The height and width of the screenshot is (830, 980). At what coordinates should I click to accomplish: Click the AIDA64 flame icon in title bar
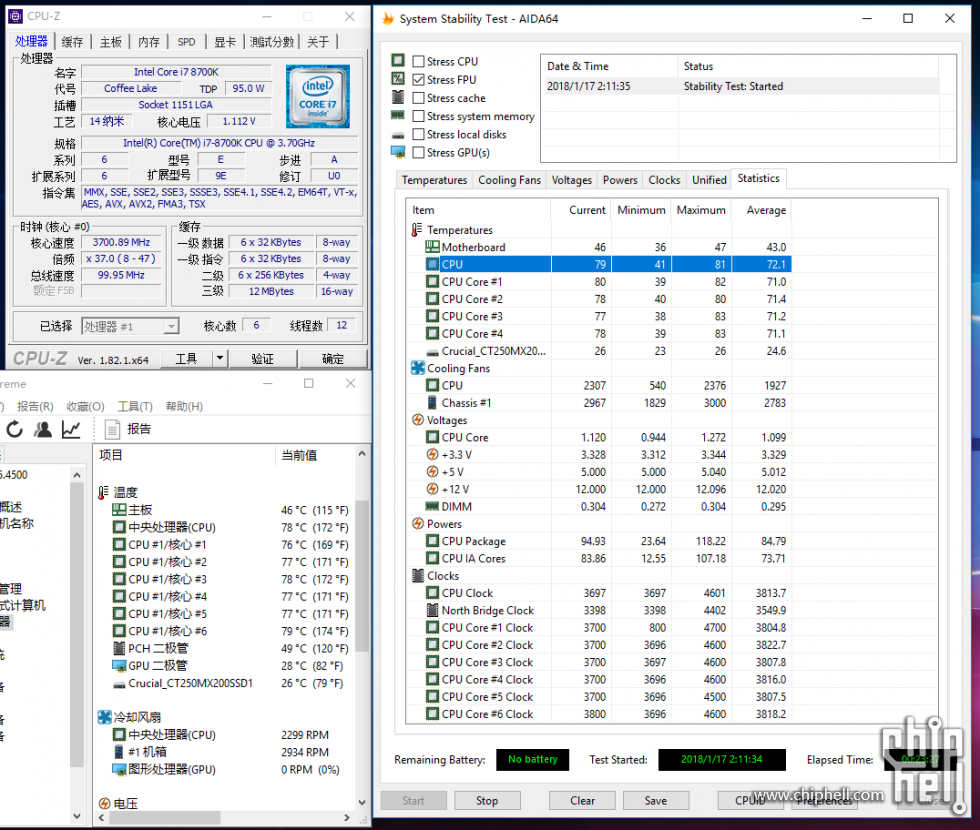[x=388, y=19]
